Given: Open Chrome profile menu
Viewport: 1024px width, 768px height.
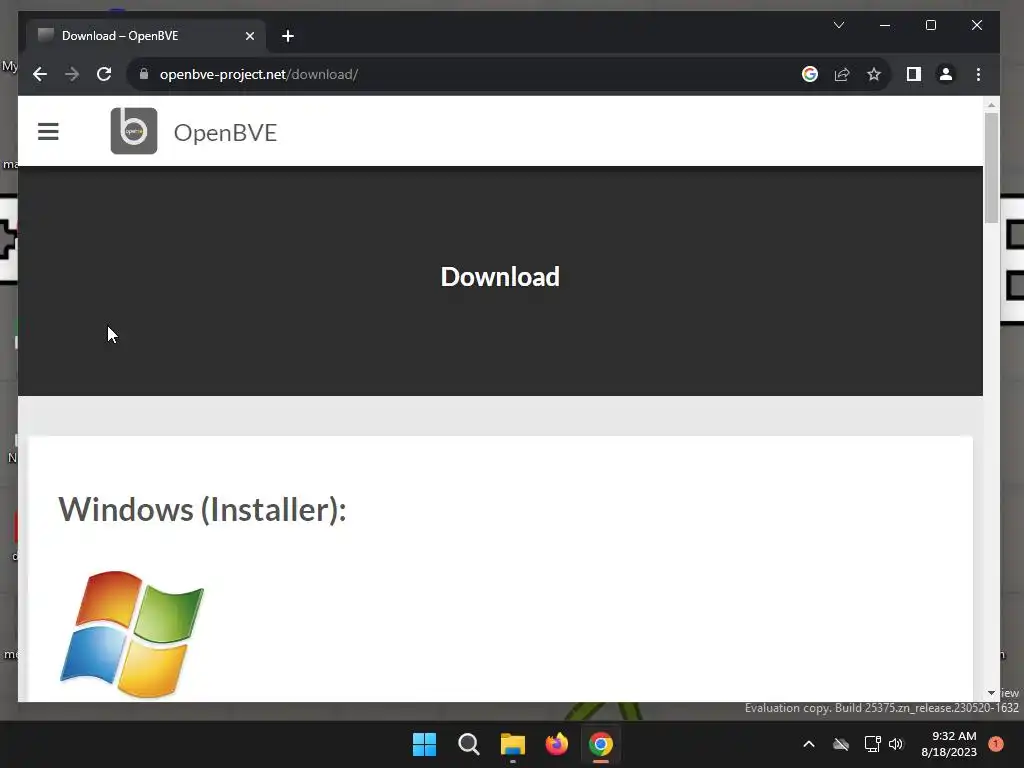Looking at the screenshot, I should [946, 74].
